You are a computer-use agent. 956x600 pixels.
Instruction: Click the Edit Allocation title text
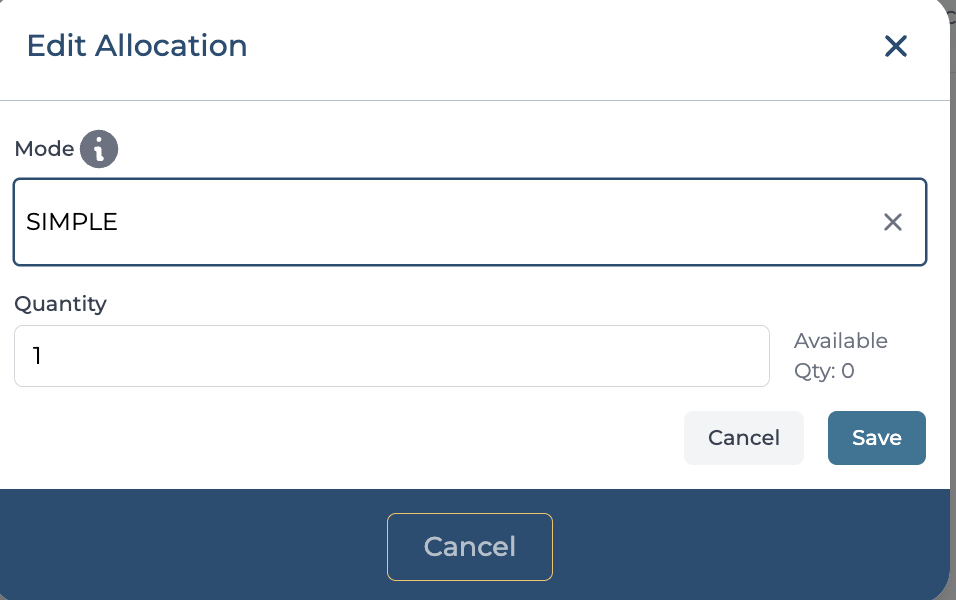[137, 46]
